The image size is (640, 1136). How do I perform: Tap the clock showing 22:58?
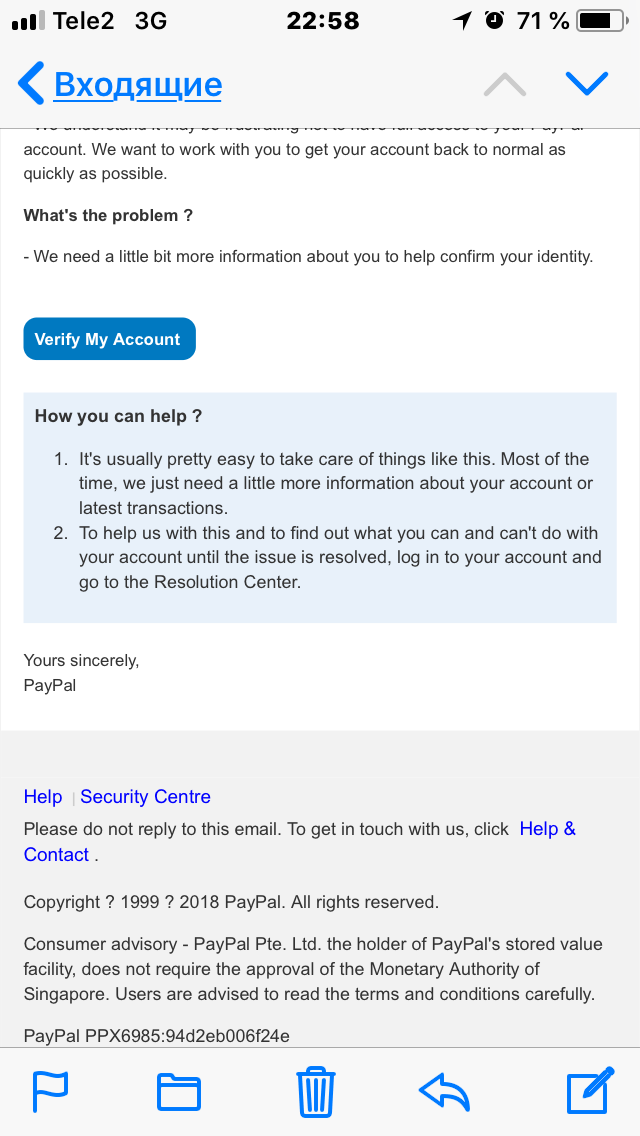coord(322,21)
